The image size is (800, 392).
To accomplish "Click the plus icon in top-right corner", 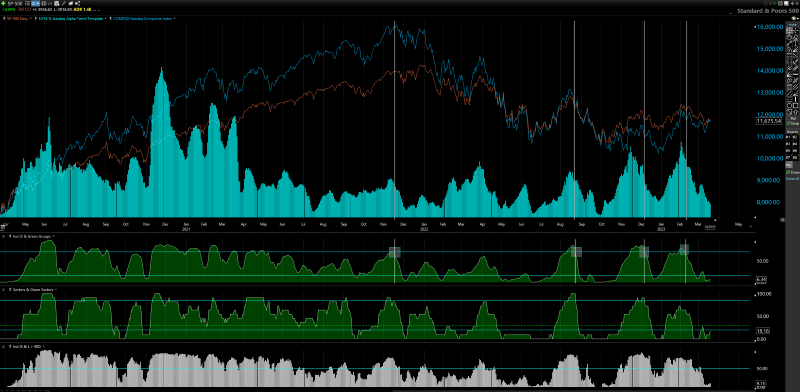I will point(792,4).
